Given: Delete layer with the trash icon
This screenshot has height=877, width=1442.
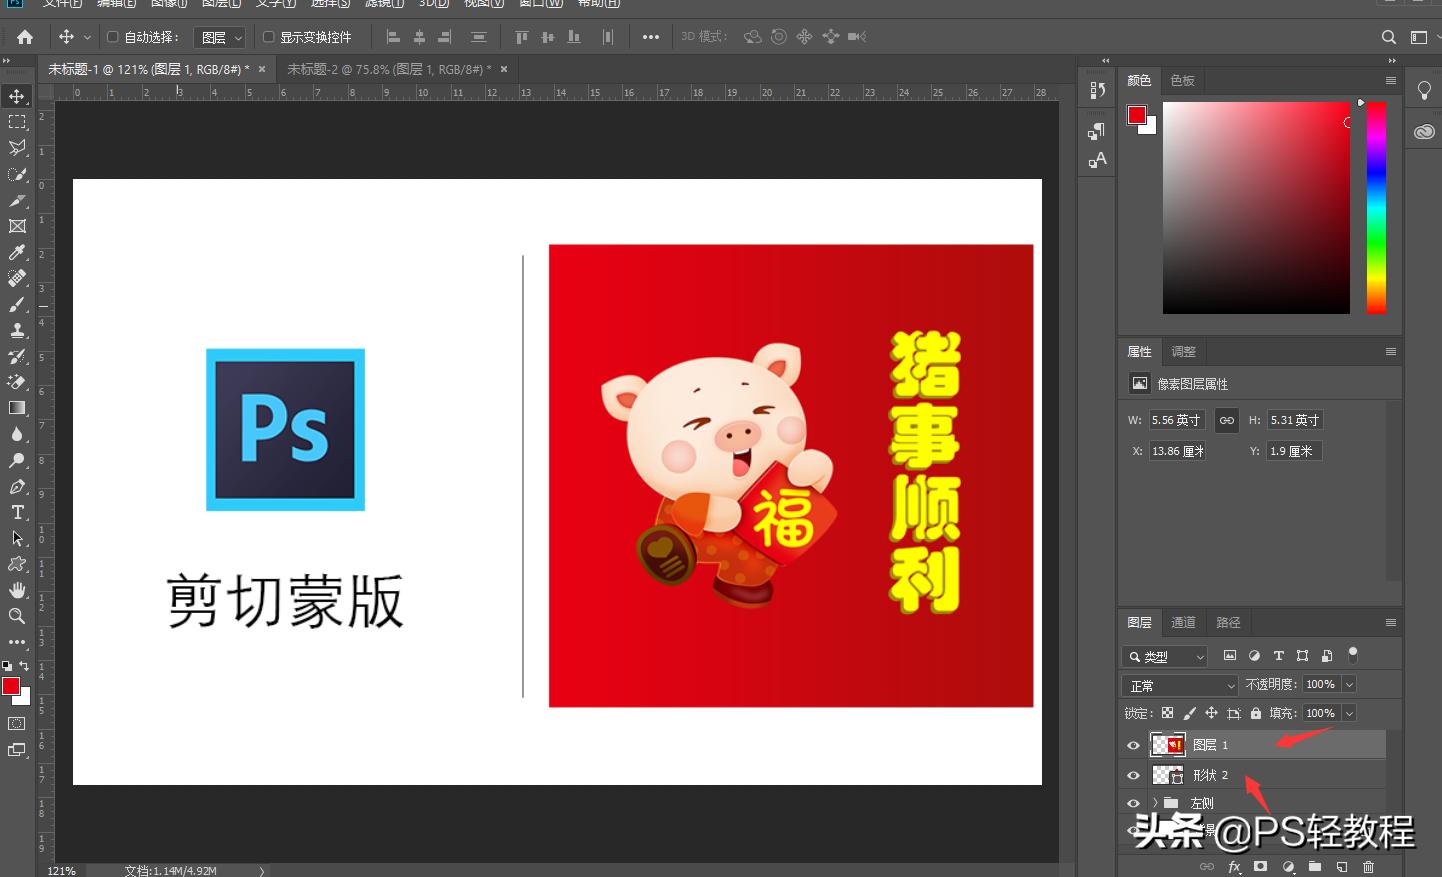Looking at the screenshot, I should [1368, 866].
